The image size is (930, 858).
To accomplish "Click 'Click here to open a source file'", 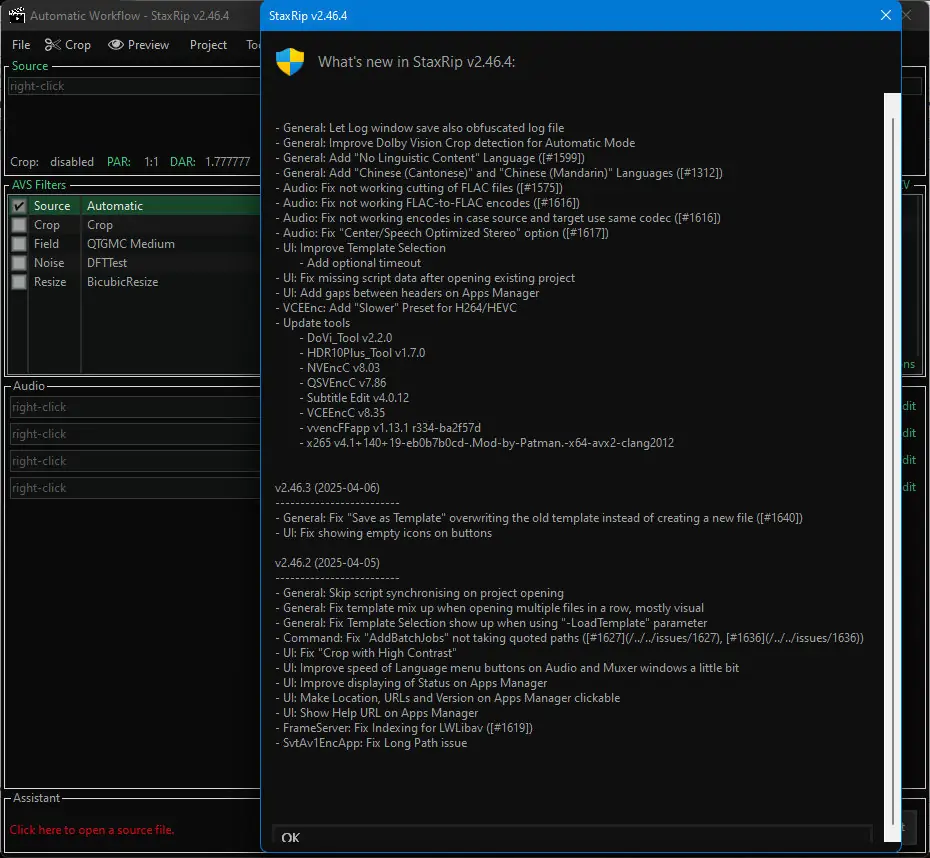I will point(92,830).
